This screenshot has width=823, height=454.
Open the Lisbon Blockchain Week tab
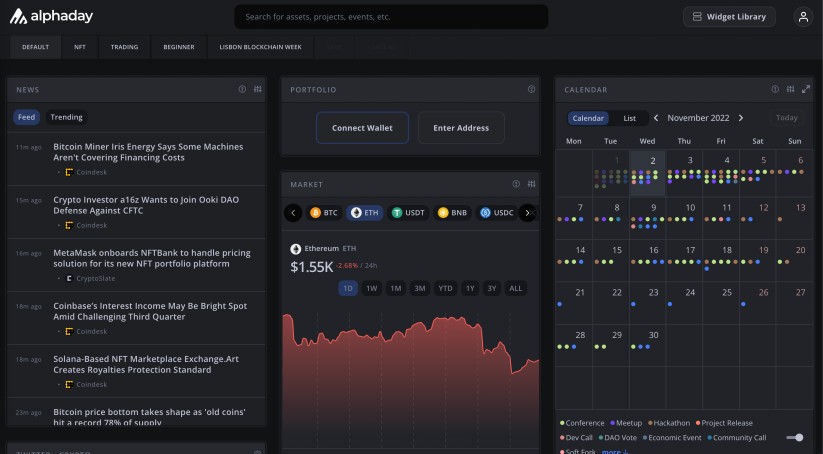tap(260, 47)
